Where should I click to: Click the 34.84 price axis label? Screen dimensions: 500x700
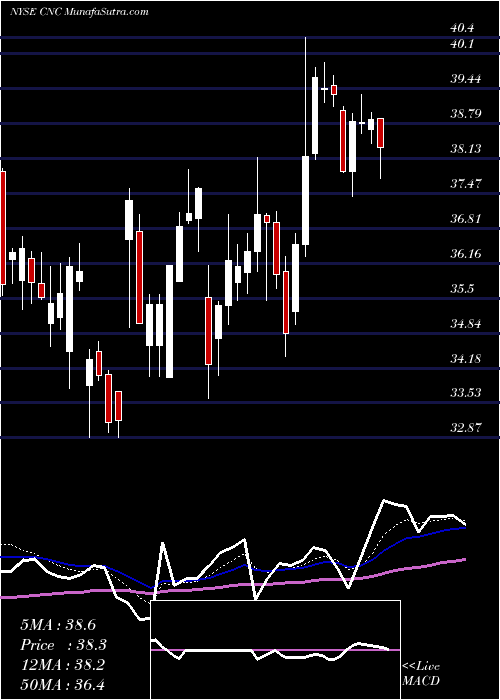point(466,323)
